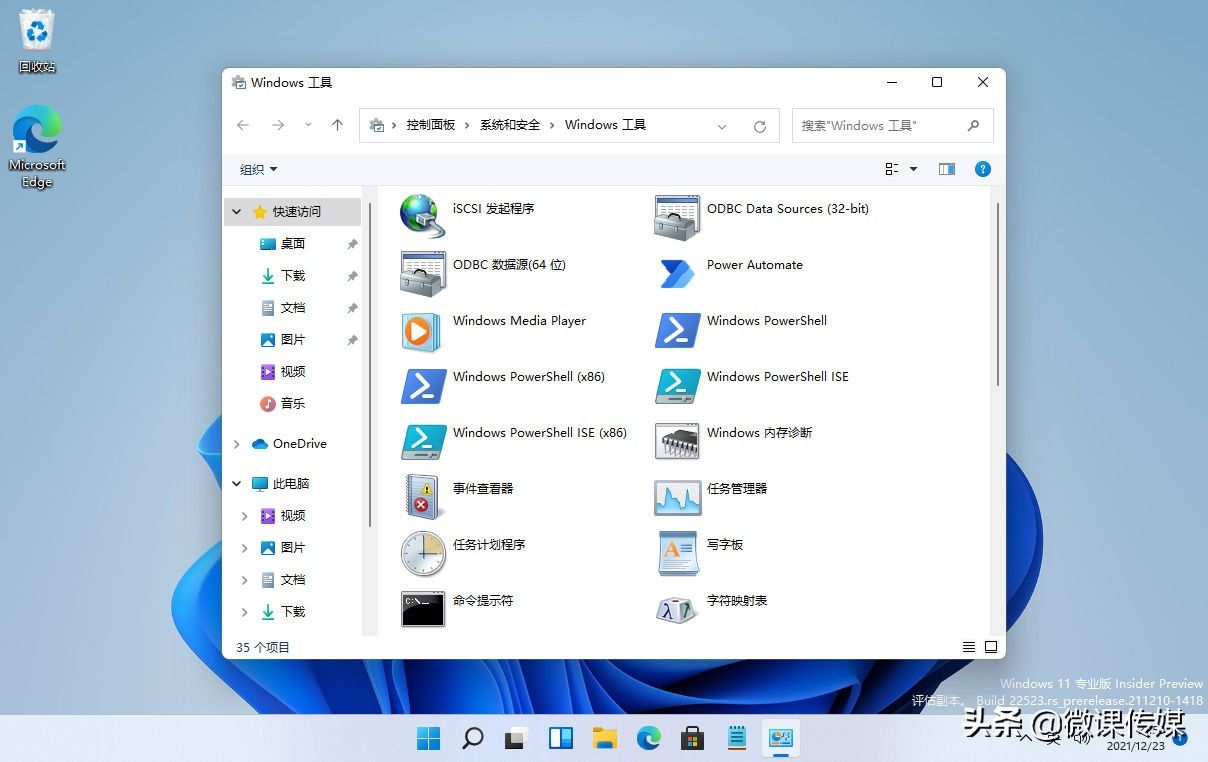
Task: Select 系统和安全 in breadcrumb path
Action: pyautogui.click(x=509, y=125)
